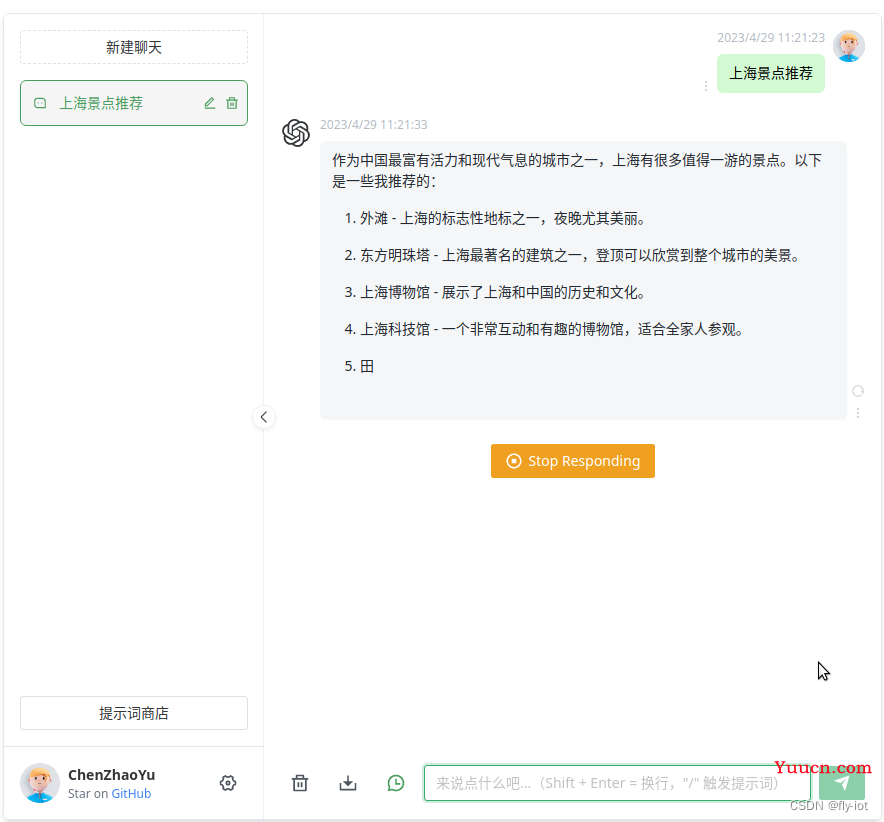Open the GitHub link
The image size is (884, 822).
(x=131, y=794)
